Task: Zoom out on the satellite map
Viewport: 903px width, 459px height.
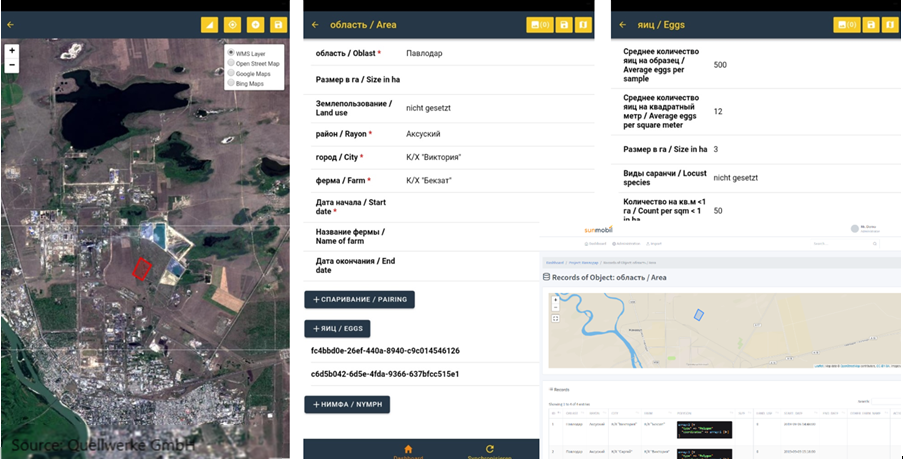Action: [x=12, y=65]
